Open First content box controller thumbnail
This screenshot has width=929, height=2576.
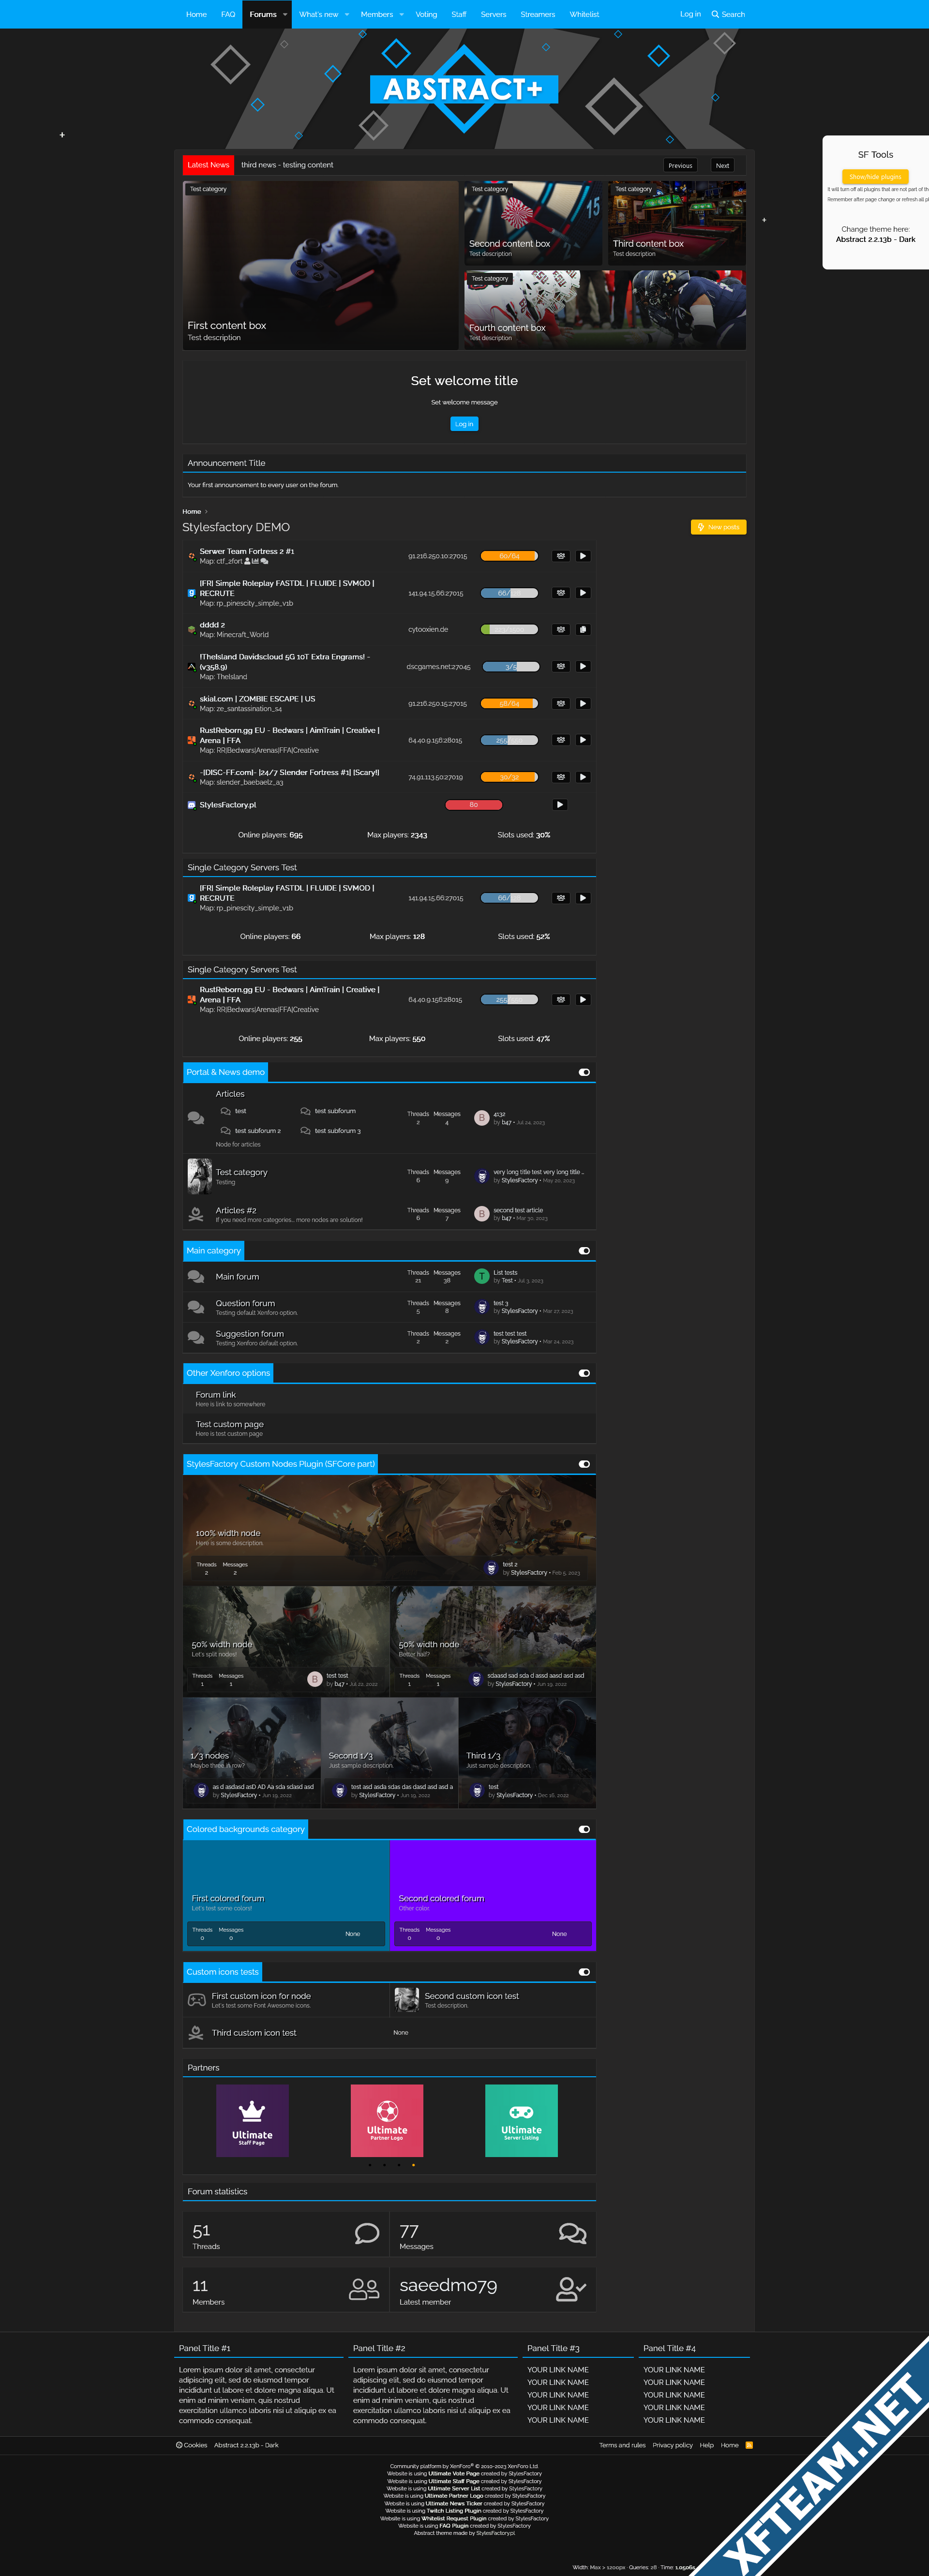click(x=321, y=265)
